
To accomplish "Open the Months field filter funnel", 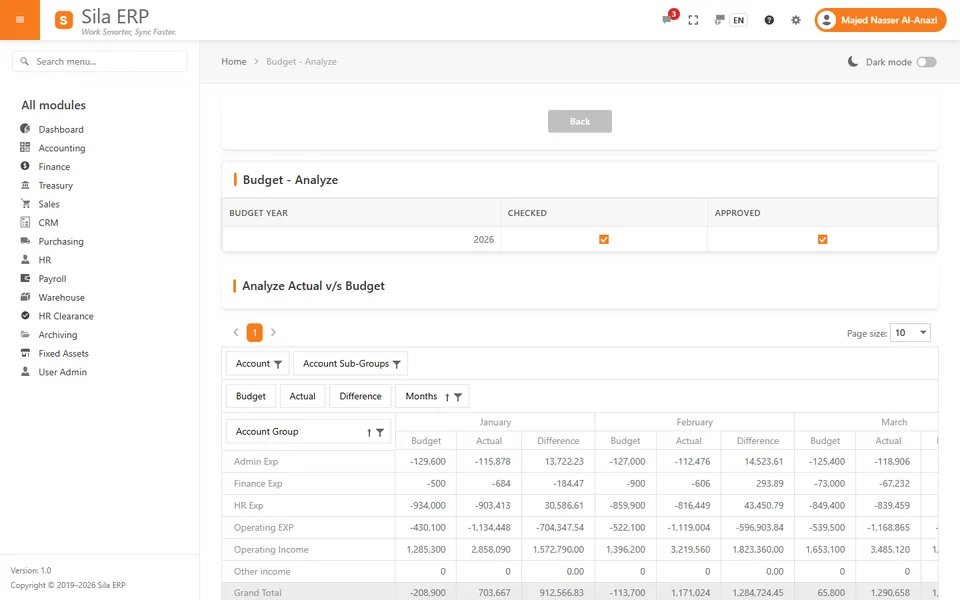I will pyautogui.click(x=458, y=397).
